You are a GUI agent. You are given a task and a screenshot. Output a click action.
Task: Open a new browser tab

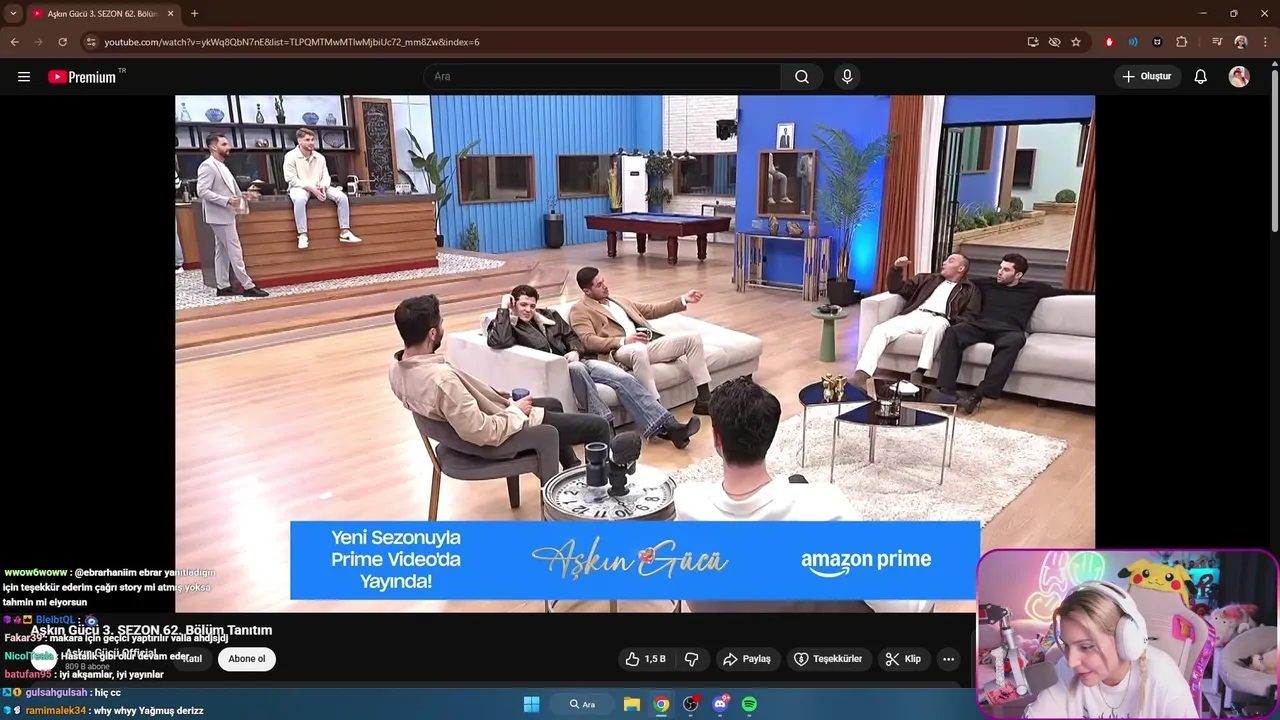coord(194,14)
